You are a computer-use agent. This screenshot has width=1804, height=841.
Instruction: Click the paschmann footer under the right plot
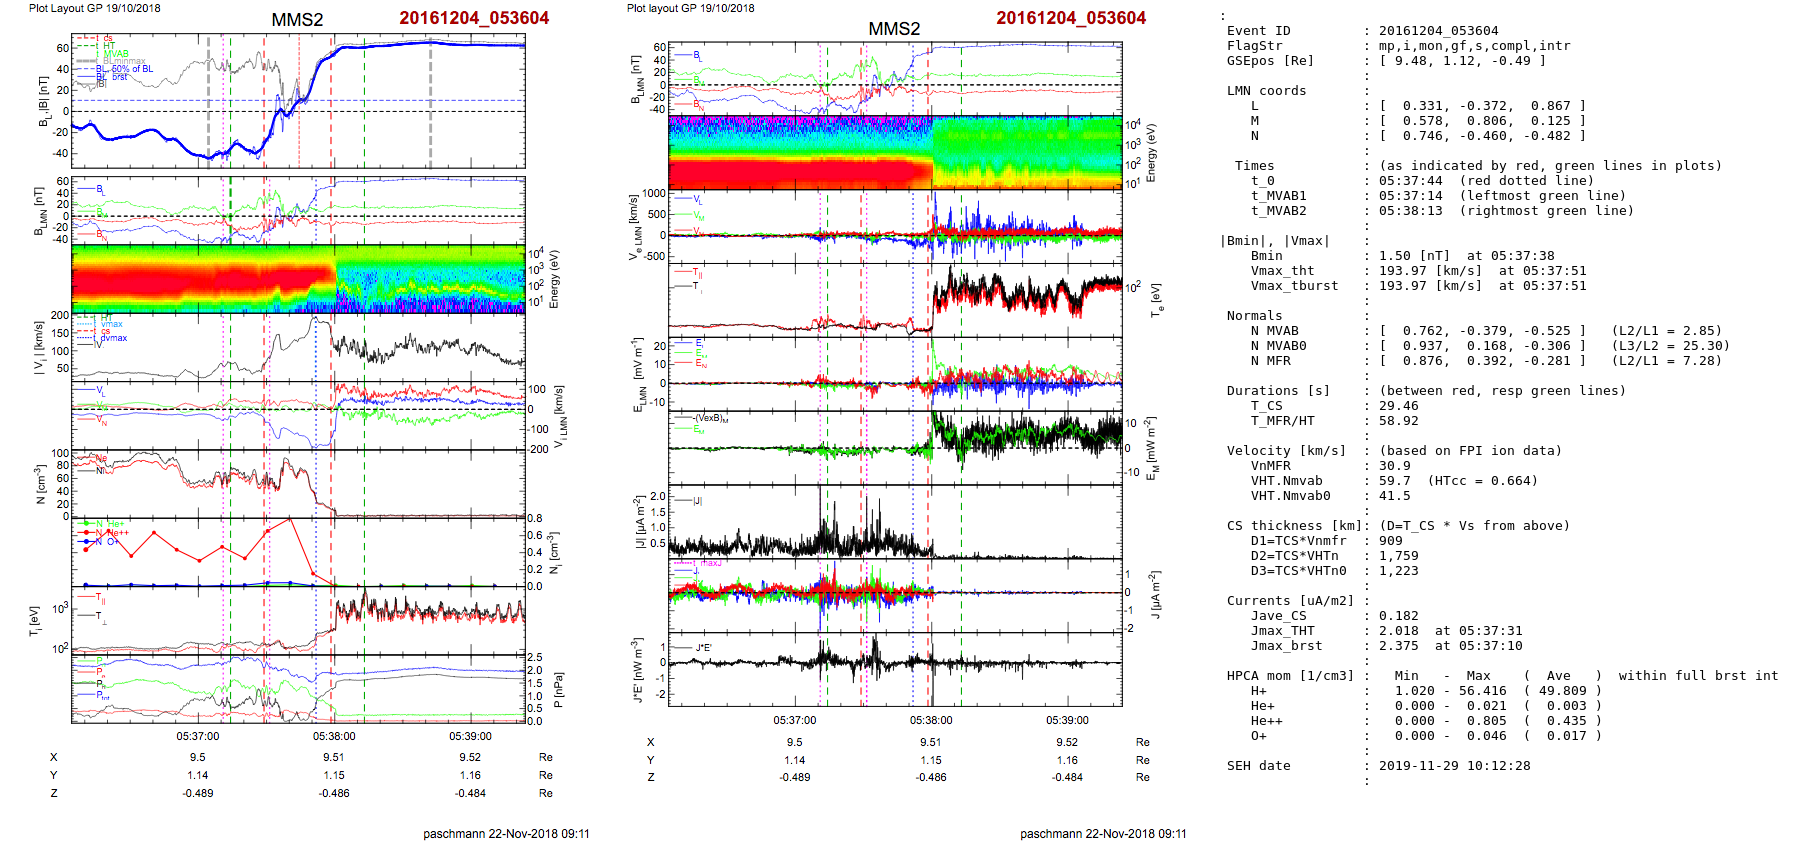1103,833
